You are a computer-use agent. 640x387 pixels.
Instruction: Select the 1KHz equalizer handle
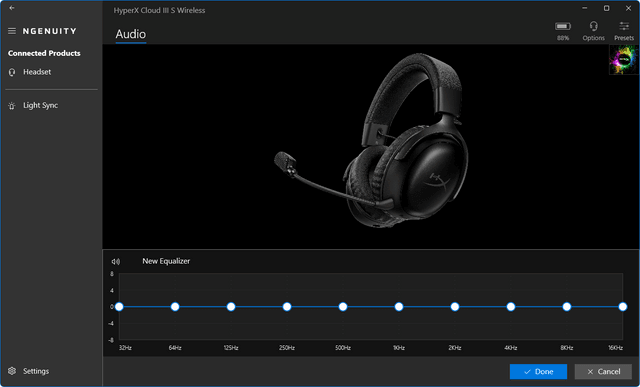coord(399,307)
